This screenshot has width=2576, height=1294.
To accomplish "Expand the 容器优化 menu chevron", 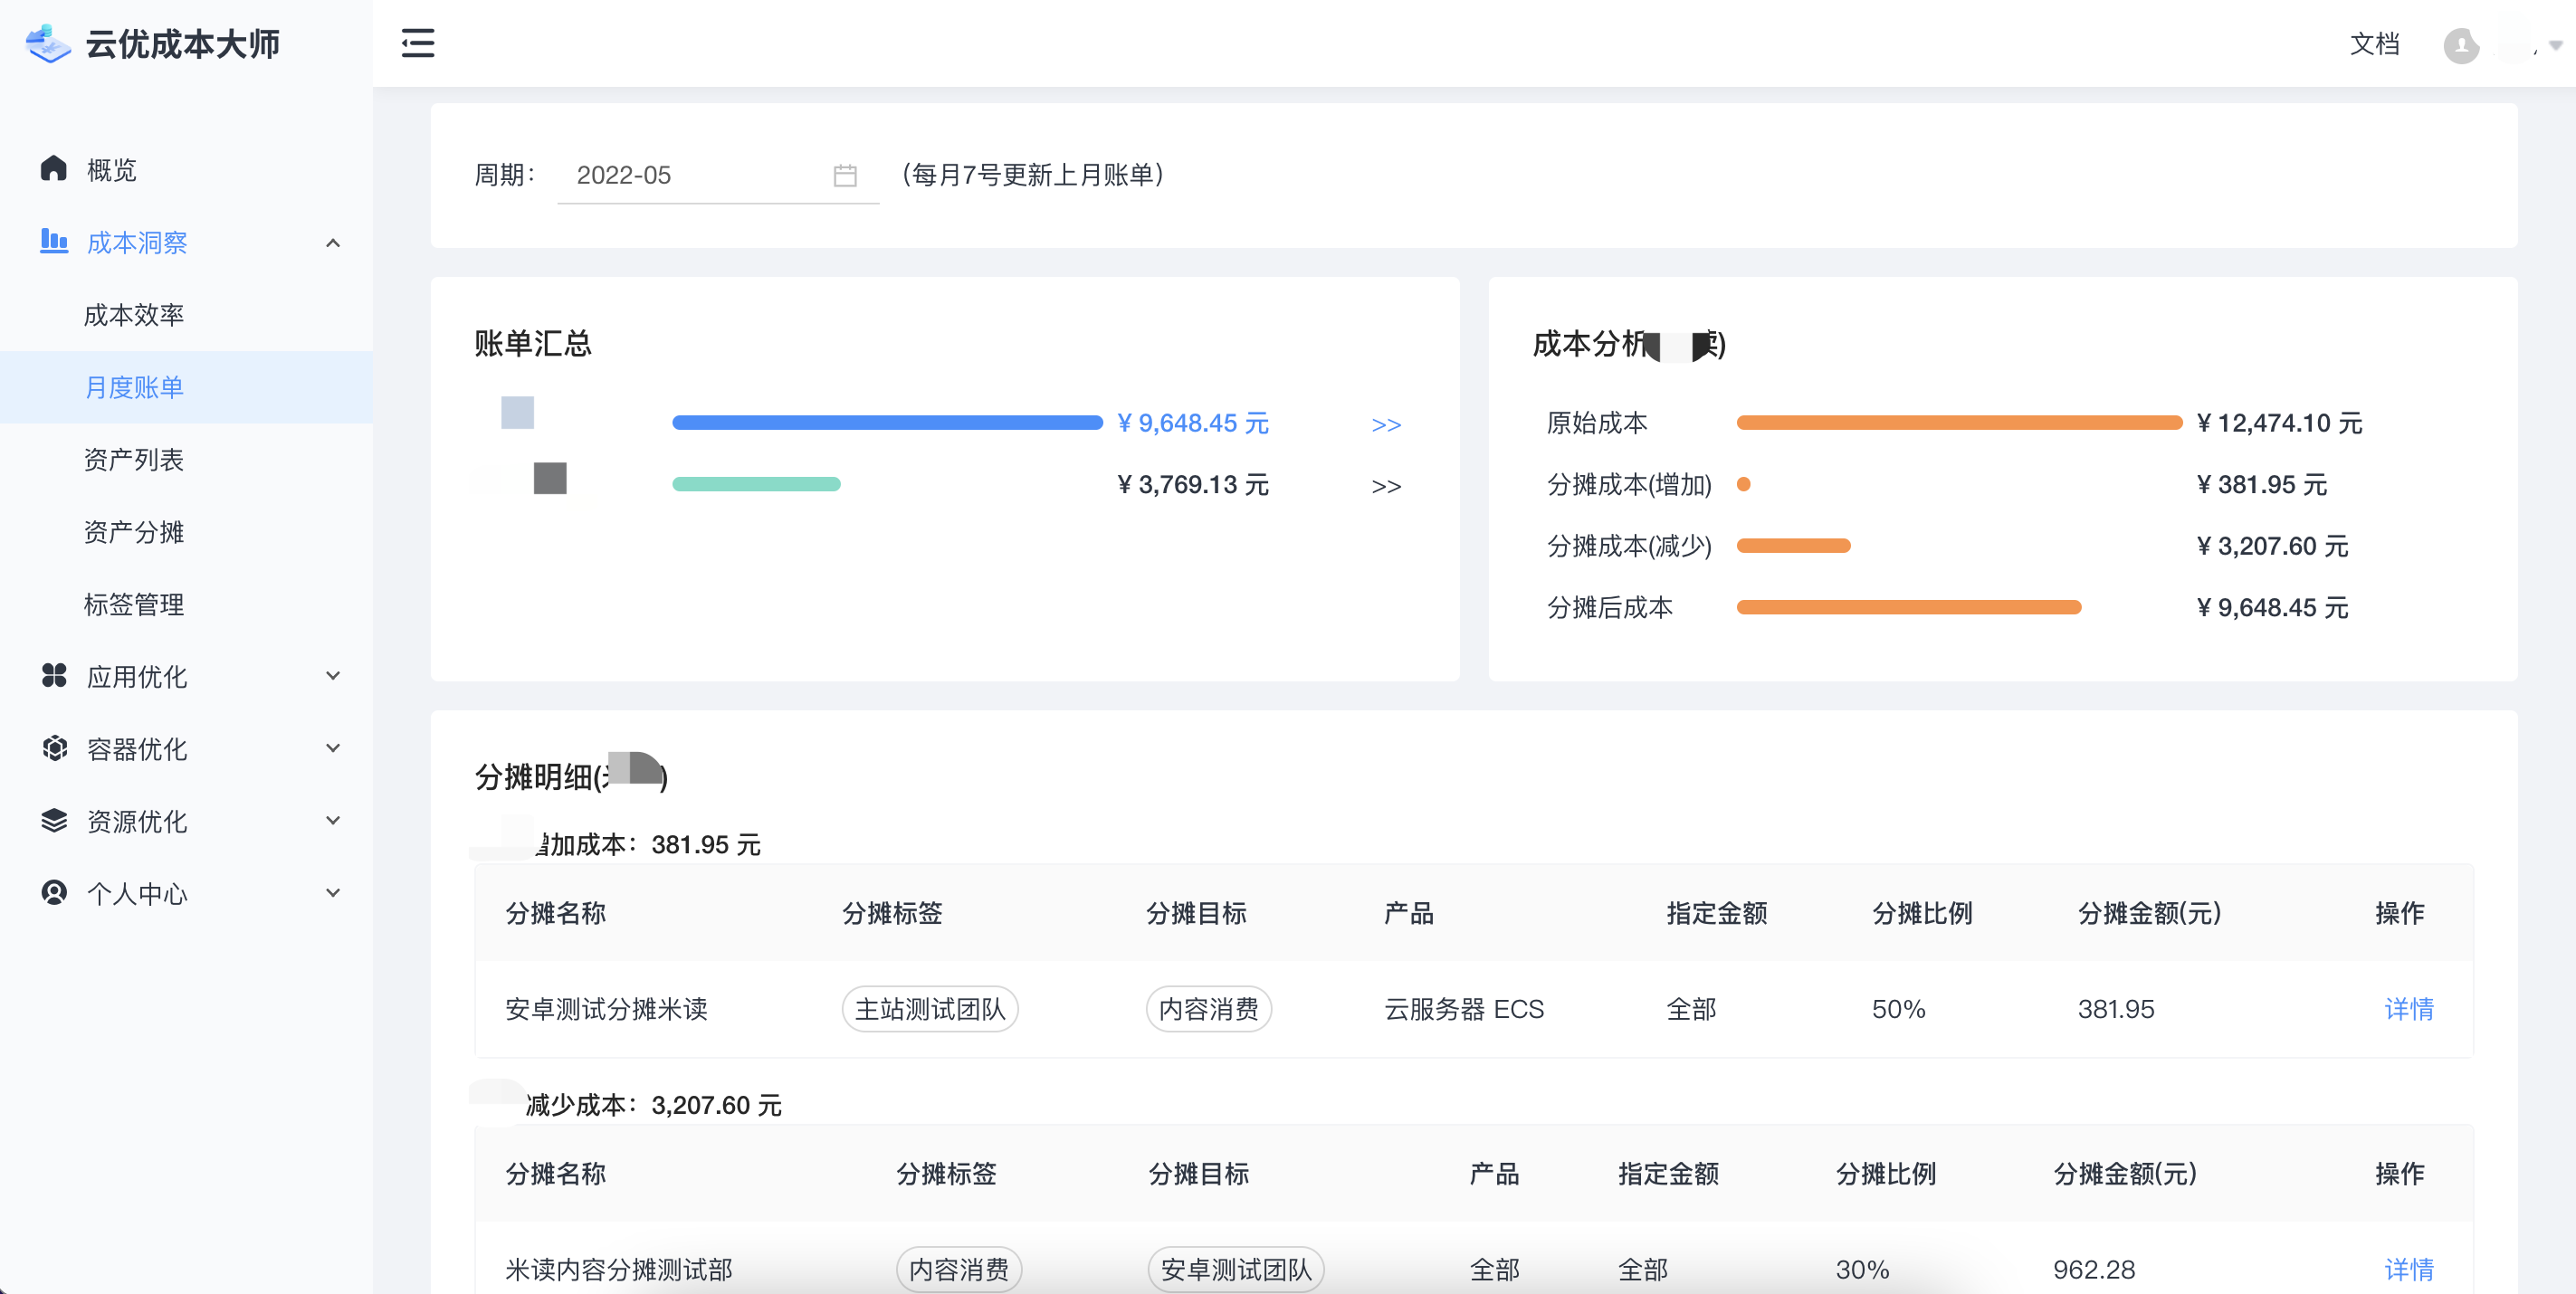I will pyautogui.click(x=333, y=748).
